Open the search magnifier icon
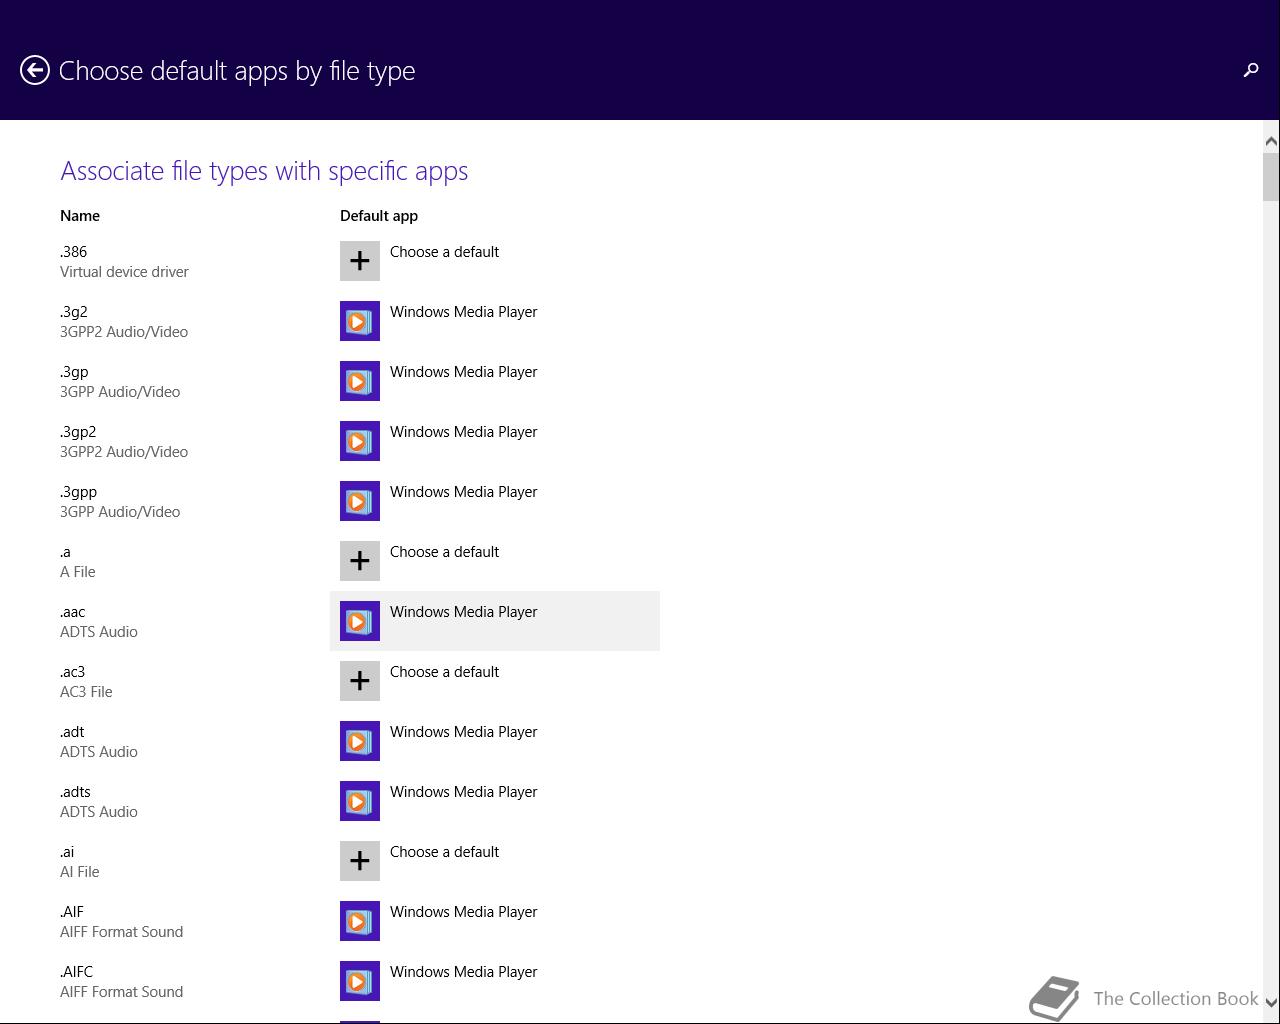Screen dimensions: 1280x1024 [x=1250, y=70]
